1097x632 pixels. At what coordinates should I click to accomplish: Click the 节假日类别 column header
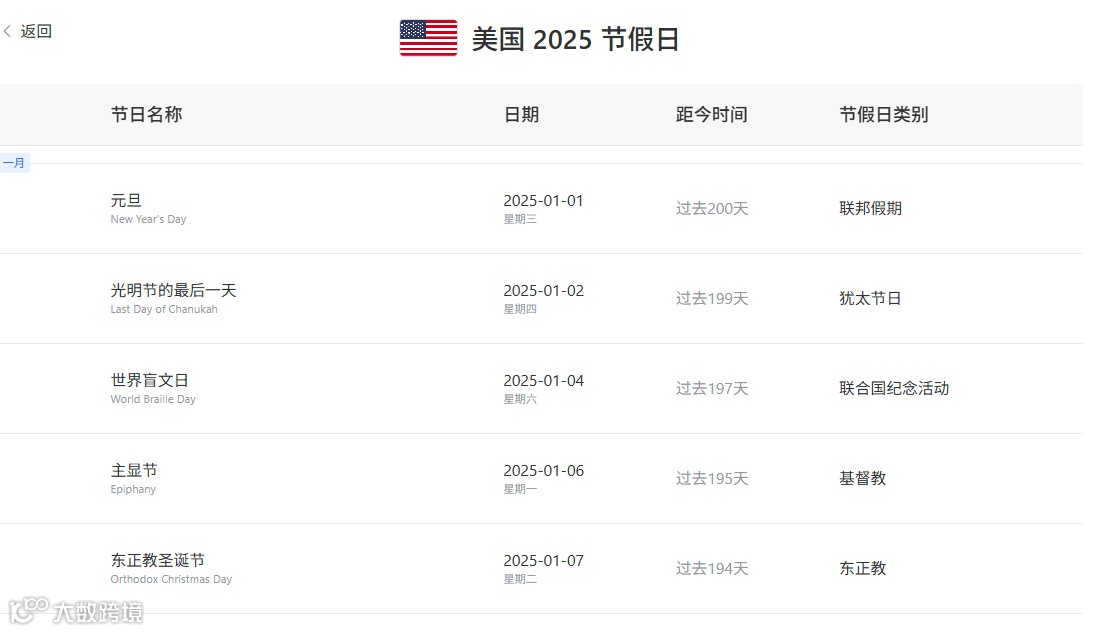click(x=884, y=114)
